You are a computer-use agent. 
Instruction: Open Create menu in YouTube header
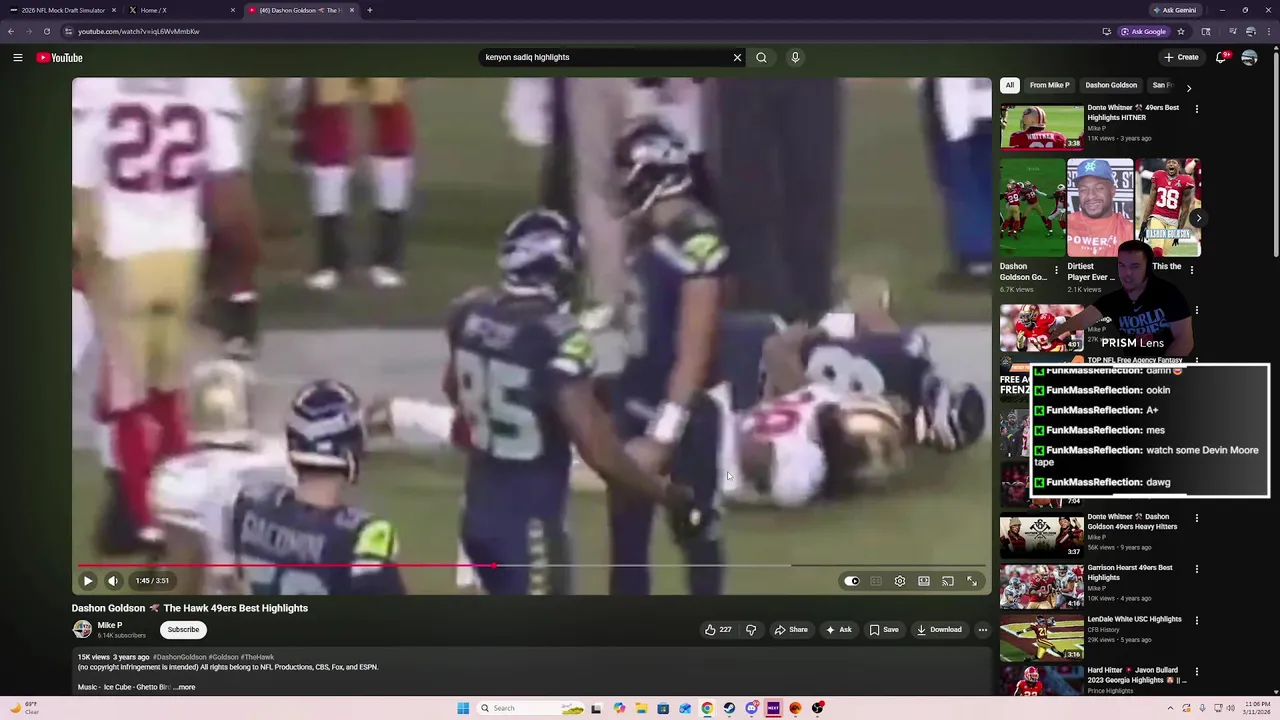(1181, 57)
